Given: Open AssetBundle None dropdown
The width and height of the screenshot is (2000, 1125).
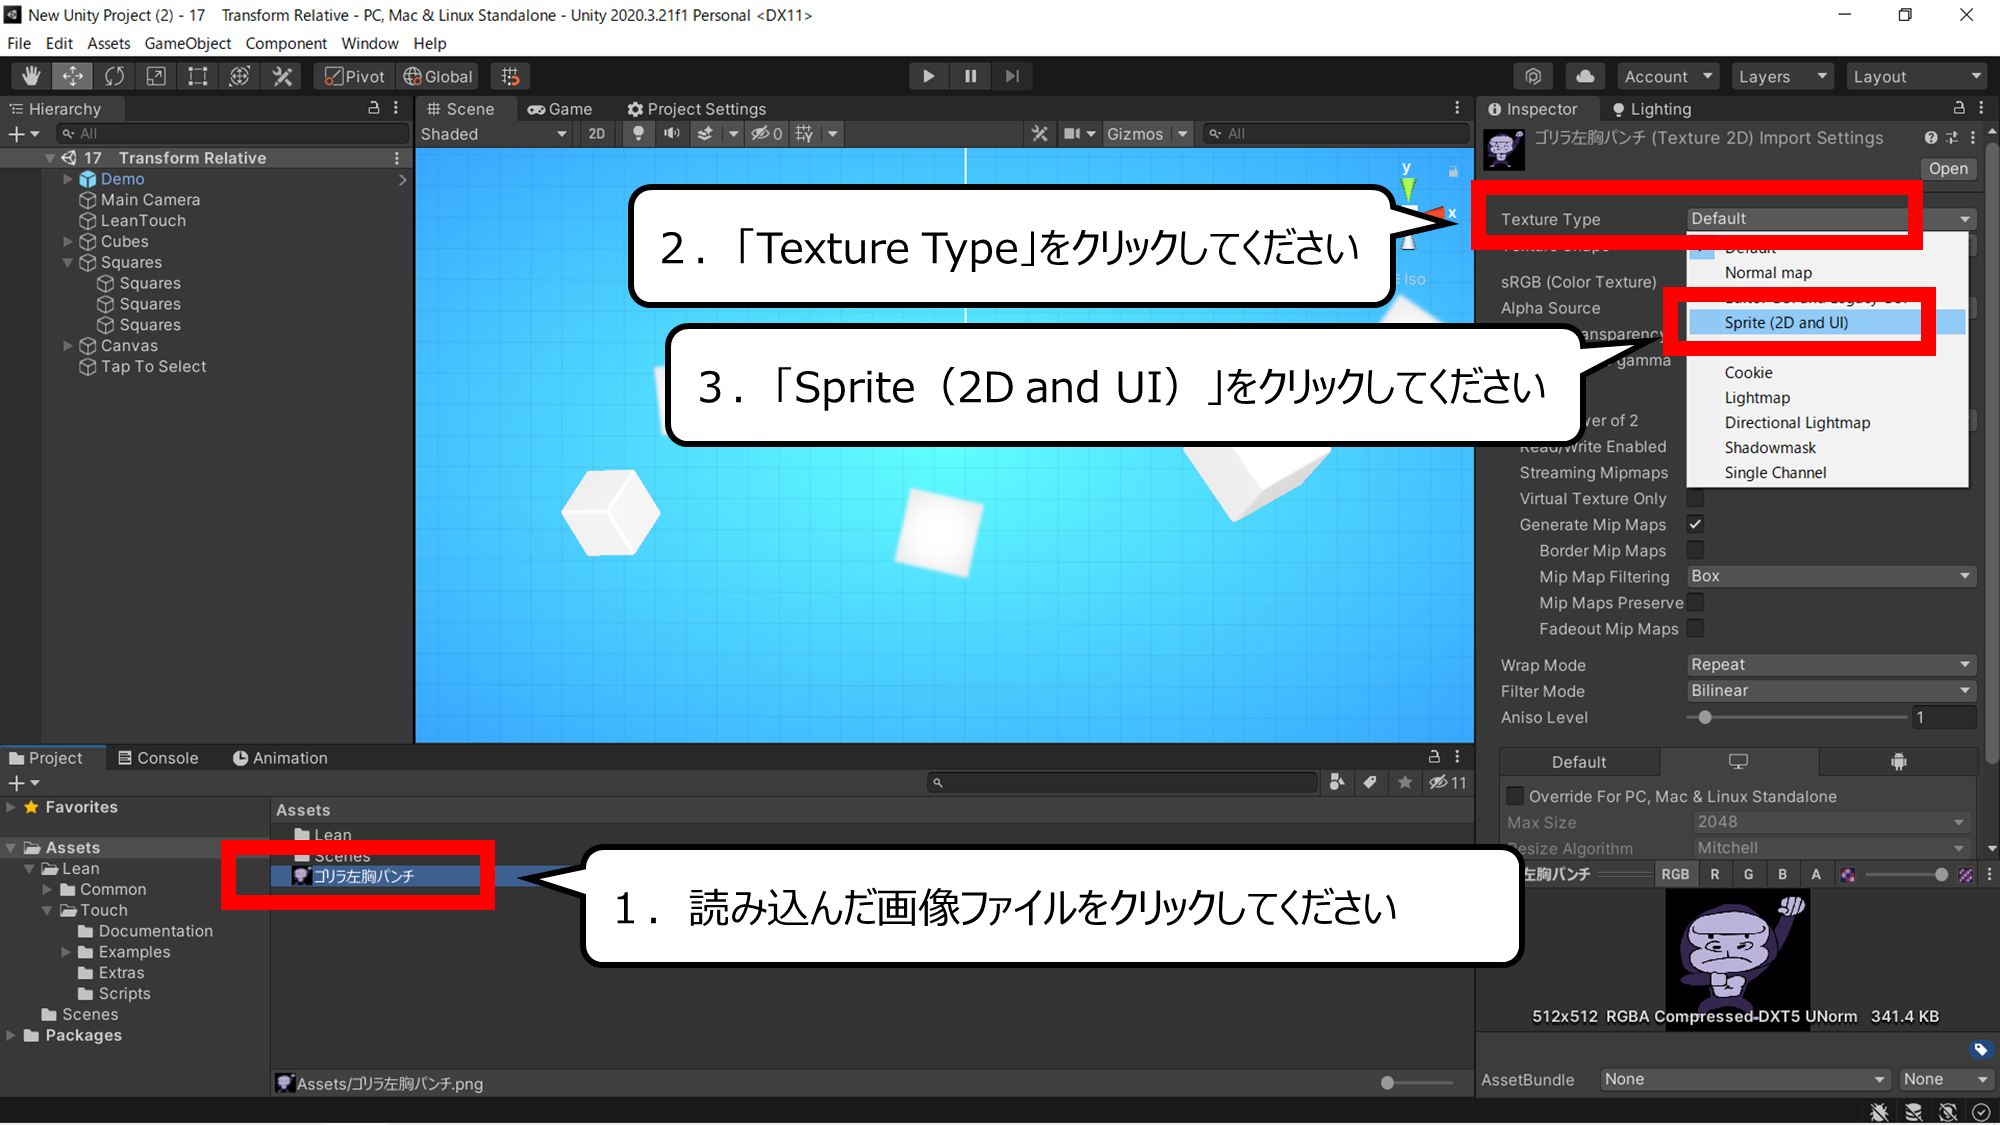Looking at the screenshot, I should coord(1744,1079).
